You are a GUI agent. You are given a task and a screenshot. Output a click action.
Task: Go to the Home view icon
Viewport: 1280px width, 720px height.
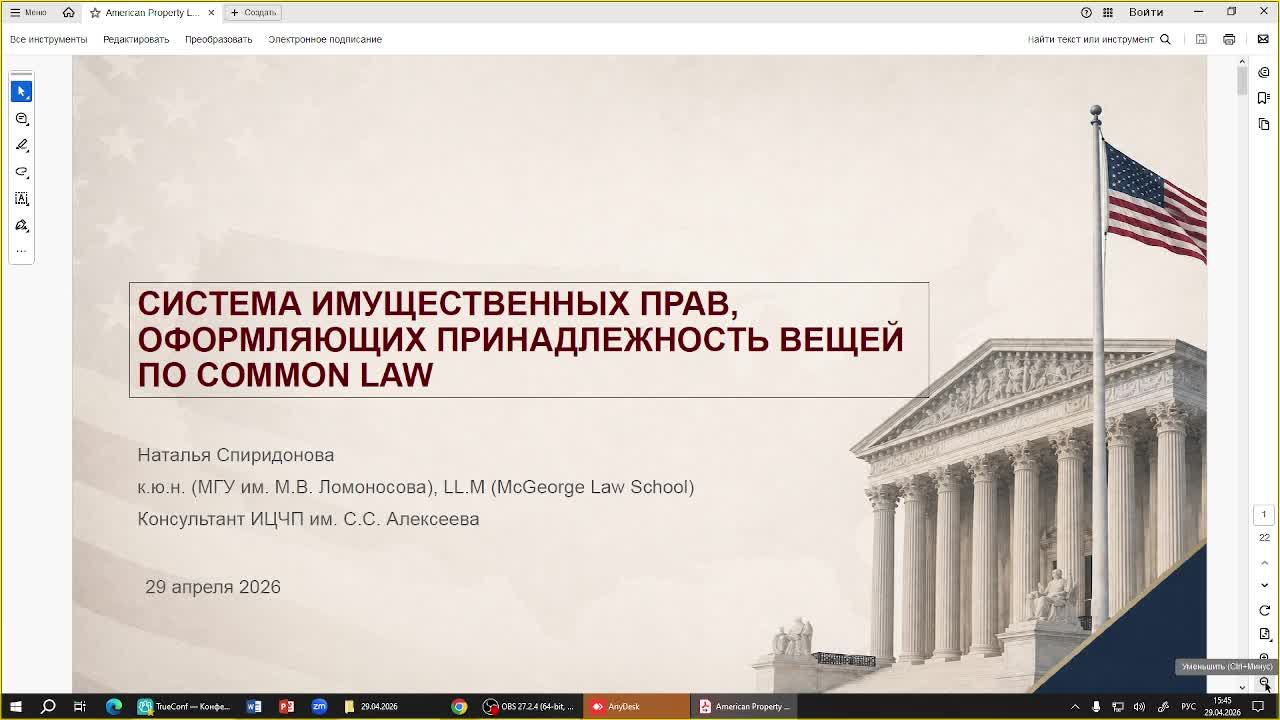68,12
